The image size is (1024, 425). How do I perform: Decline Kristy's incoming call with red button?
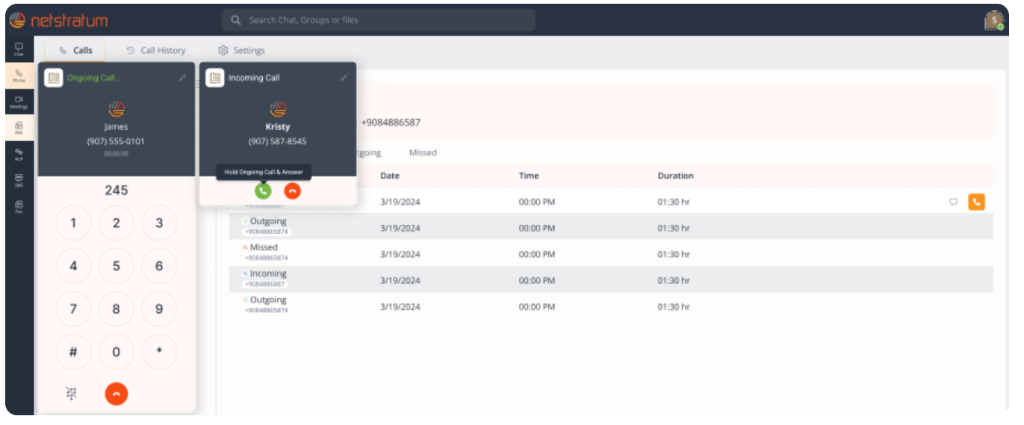(293, 191)
